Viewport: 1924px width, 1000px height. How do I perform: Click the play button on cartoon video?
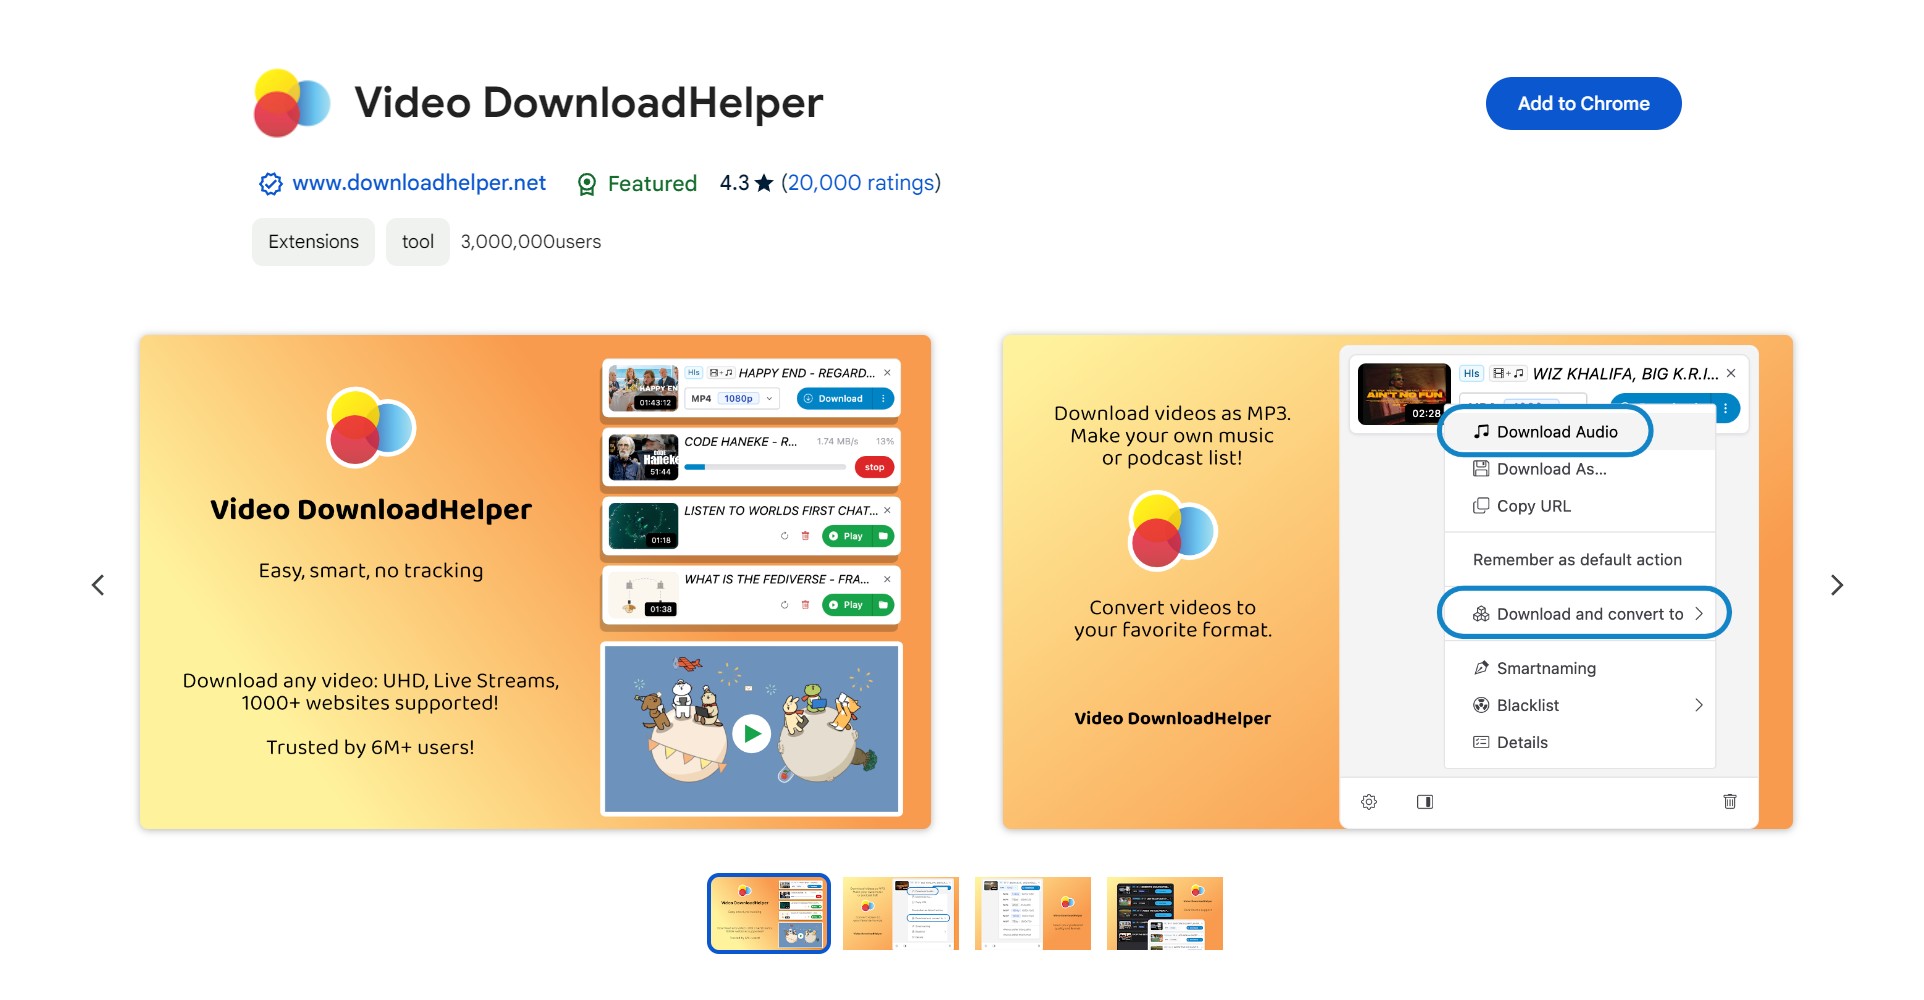click(752, 734)
